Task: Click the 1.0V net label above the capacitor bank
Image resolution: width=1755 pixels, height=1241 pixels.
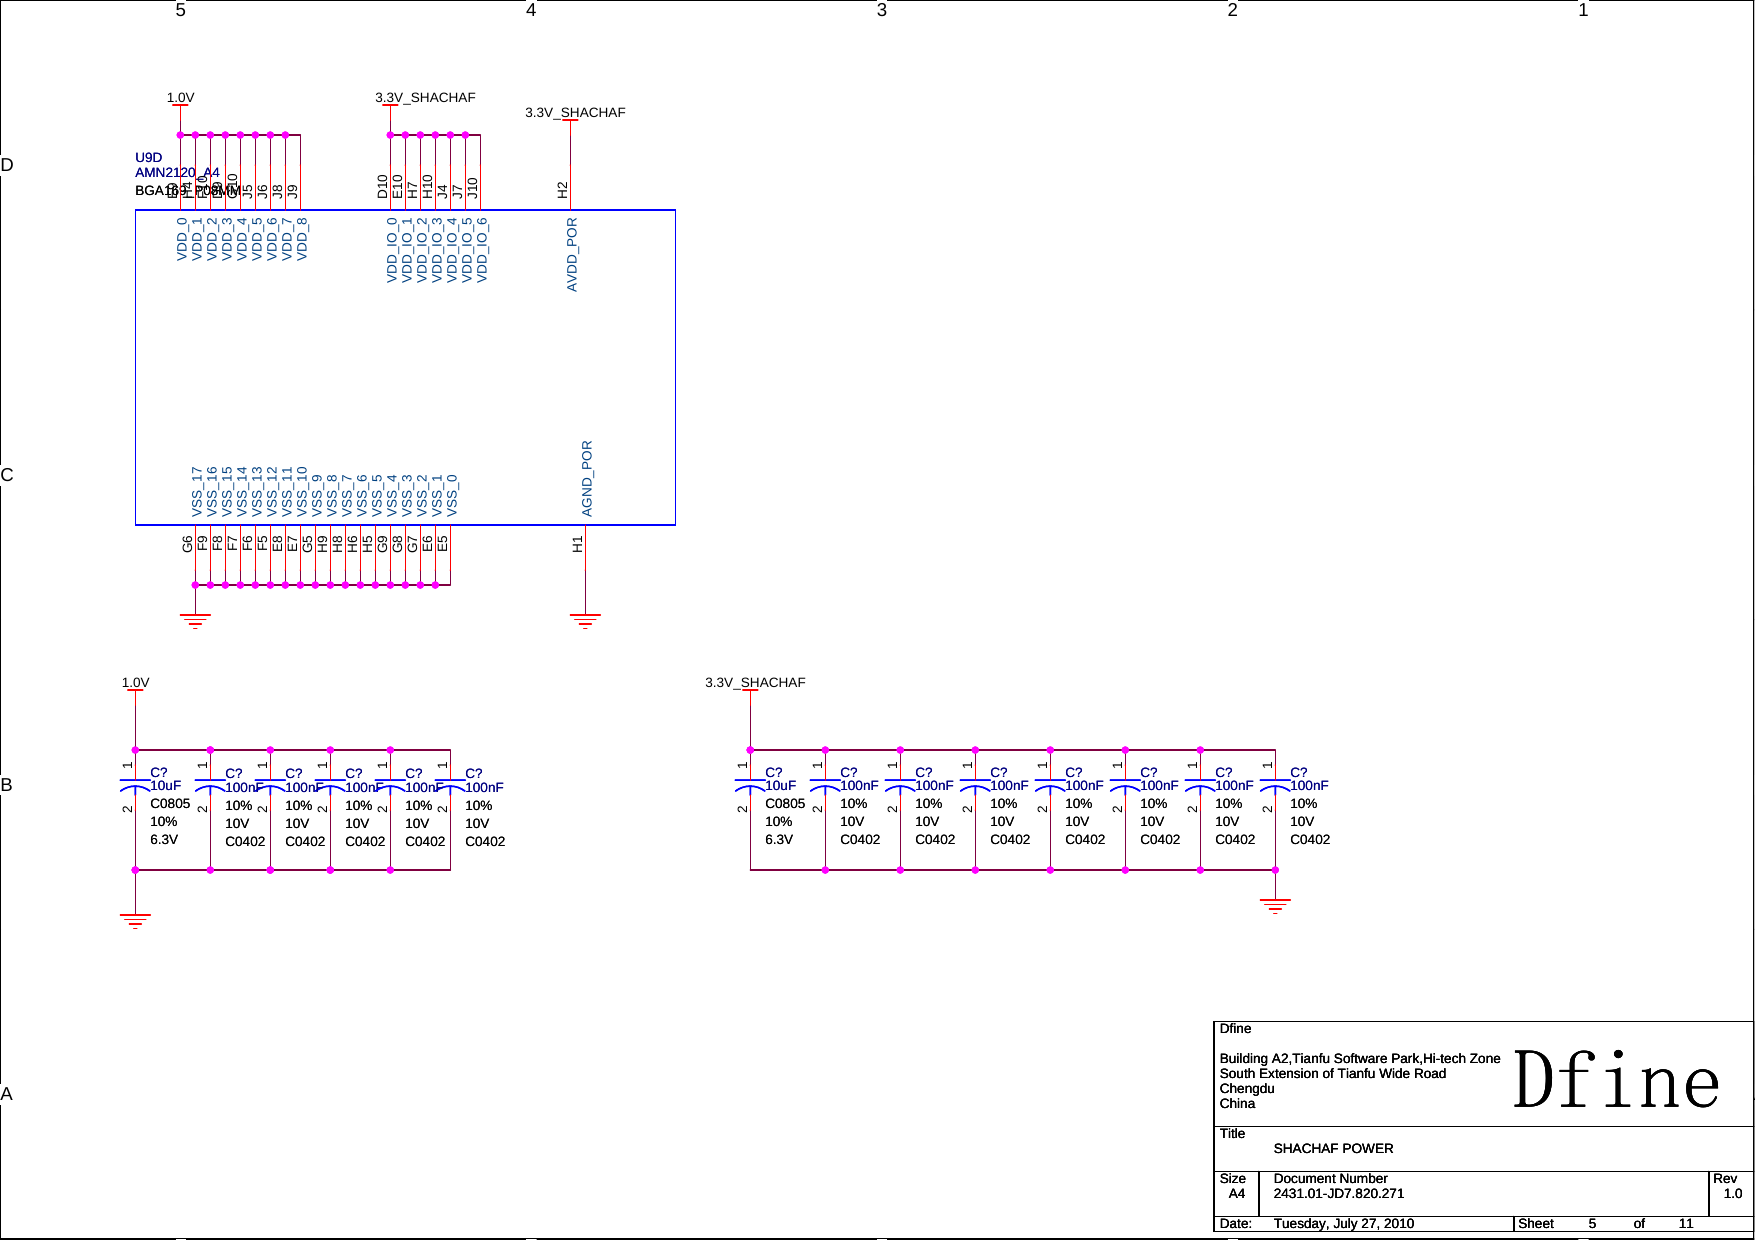Action: click(x=135, y=683)
